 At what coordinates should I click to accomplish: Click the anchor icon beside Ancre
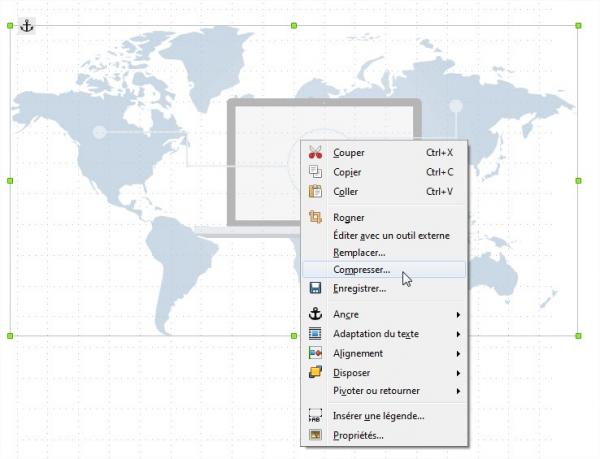tap(315, 314)
